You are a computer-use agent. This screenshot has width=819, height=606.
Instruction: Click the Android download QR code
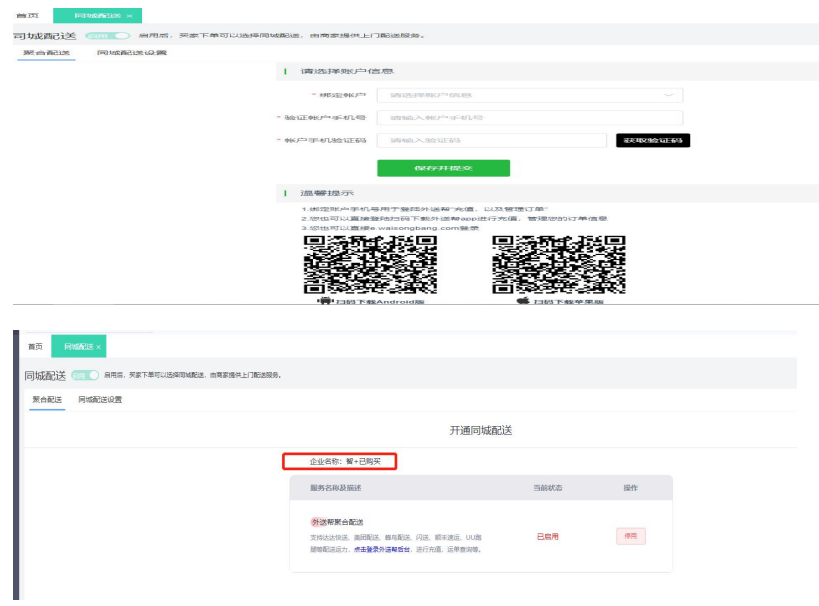(370, 264)
